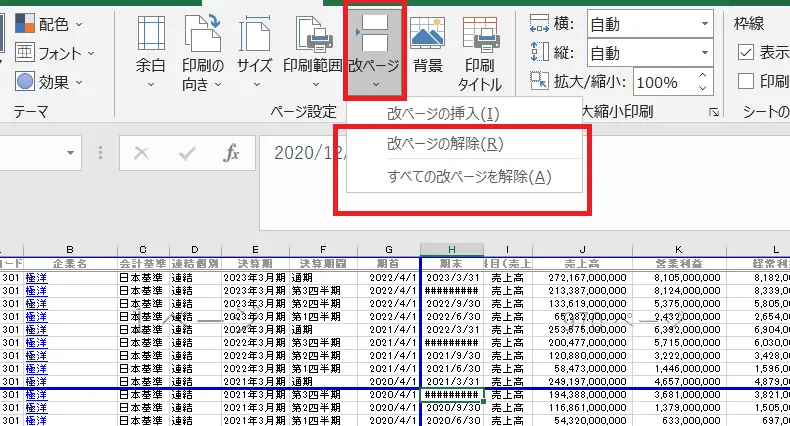Click the fx insert function icon
Image resolution: width=790 pixels, height=426 pixels.
pyautogui.click(x=231, y=153)
